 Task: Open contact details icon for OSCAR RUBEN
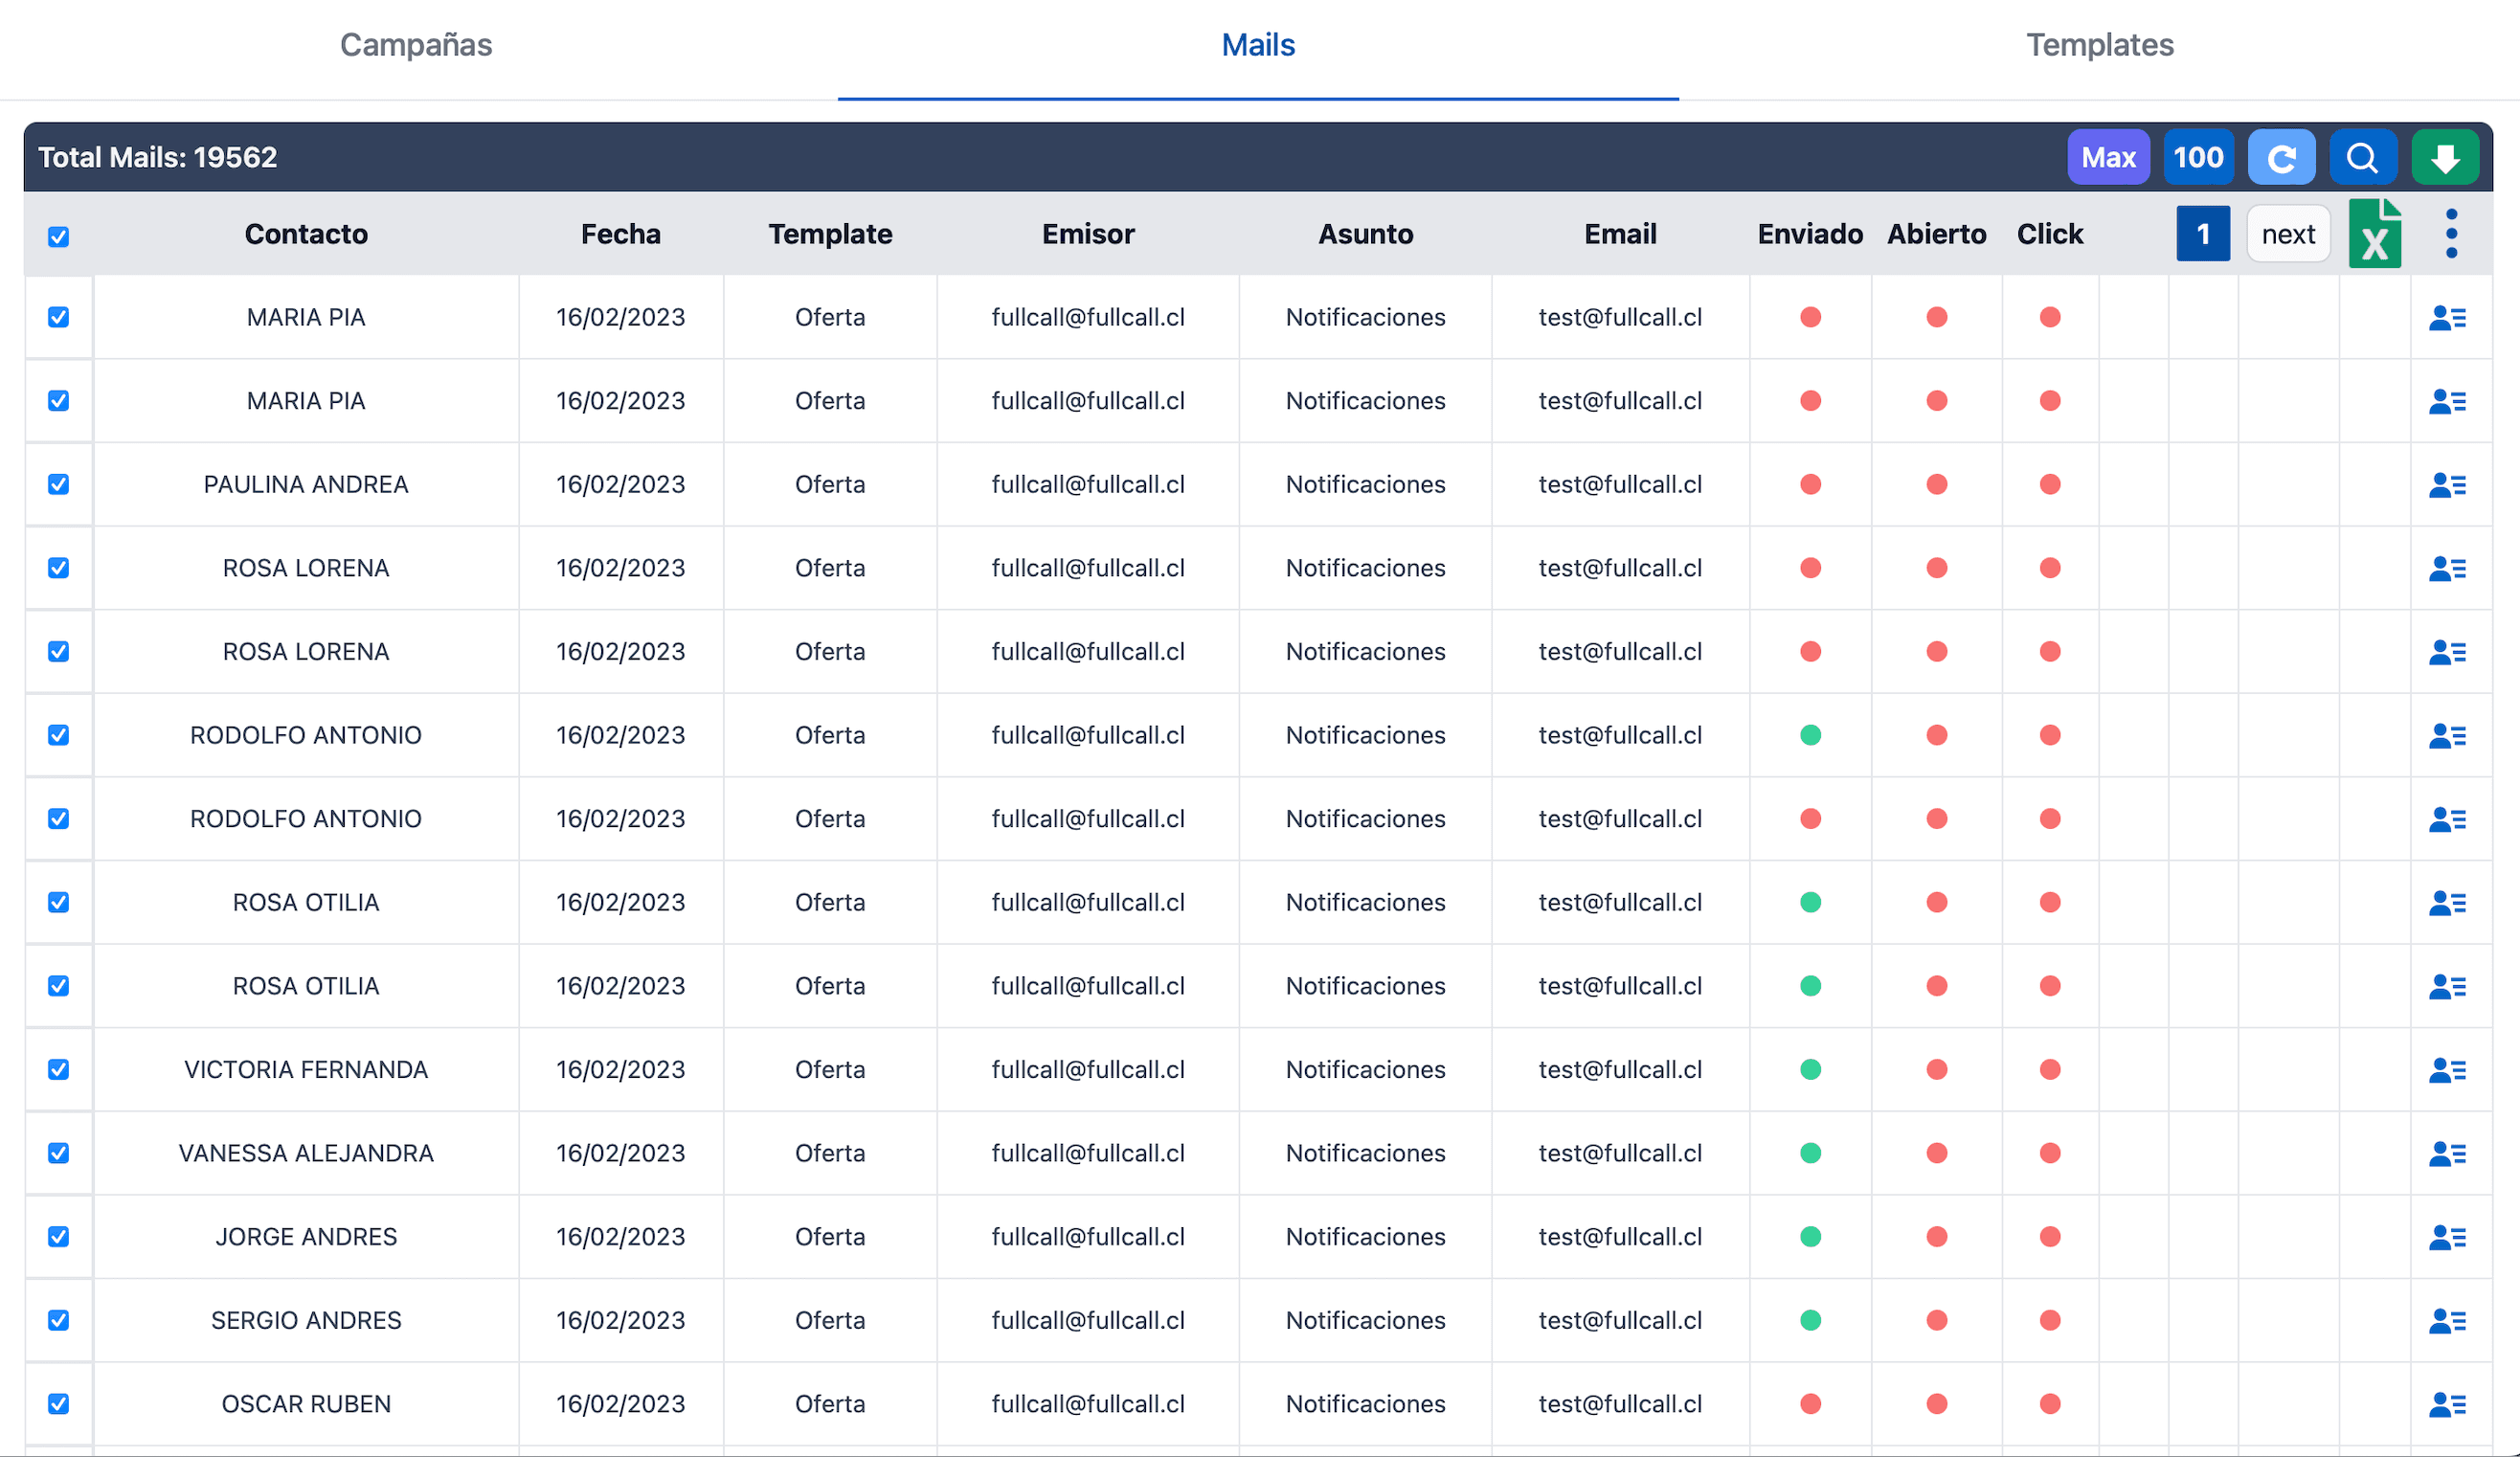point(2446,1404)
